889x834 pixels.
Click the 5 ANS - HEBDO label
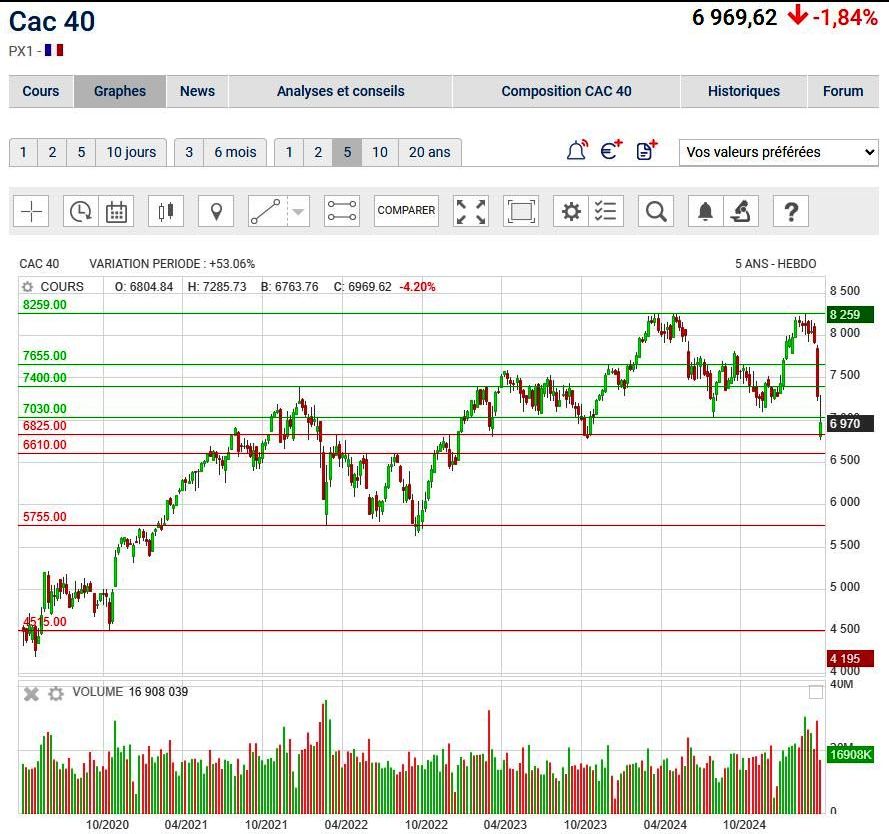[776, 264]
